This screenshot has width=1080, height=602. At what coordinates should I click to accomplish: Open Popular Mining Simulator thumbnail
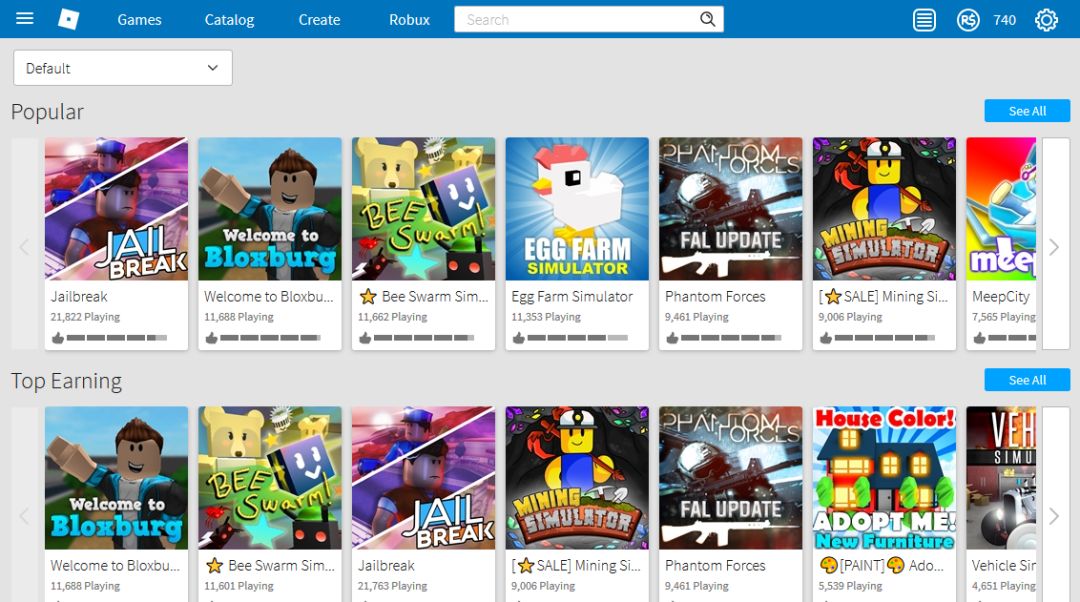(884, 209)
